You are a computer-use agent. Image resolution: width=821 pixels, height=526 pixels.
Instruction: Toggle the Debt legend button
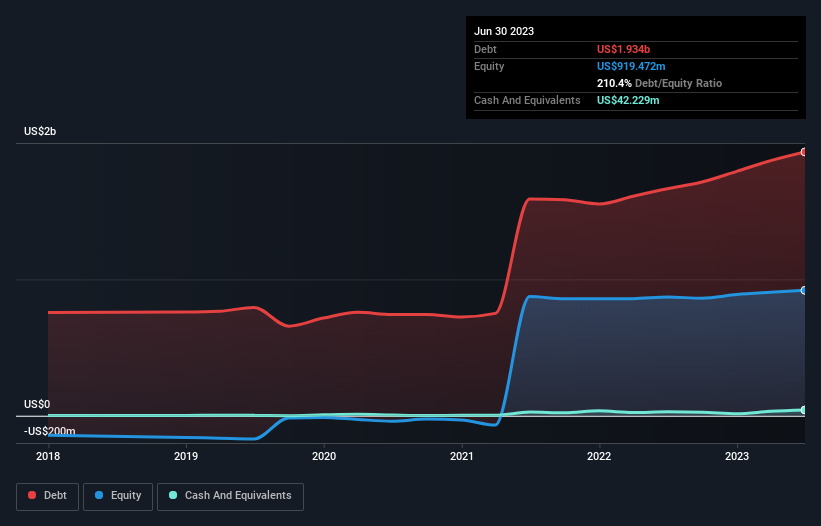tap(48, 497)
